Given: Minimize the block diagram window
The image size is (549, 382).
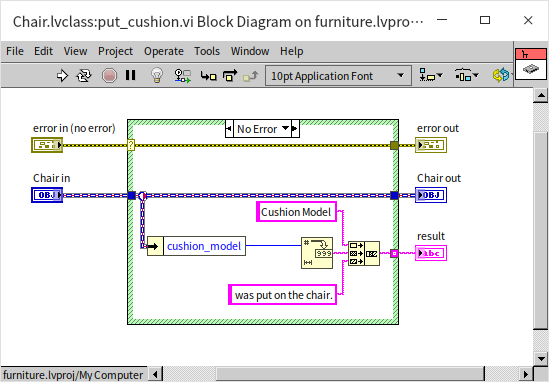Looking at the screenshot, I should tap(442, 20).
